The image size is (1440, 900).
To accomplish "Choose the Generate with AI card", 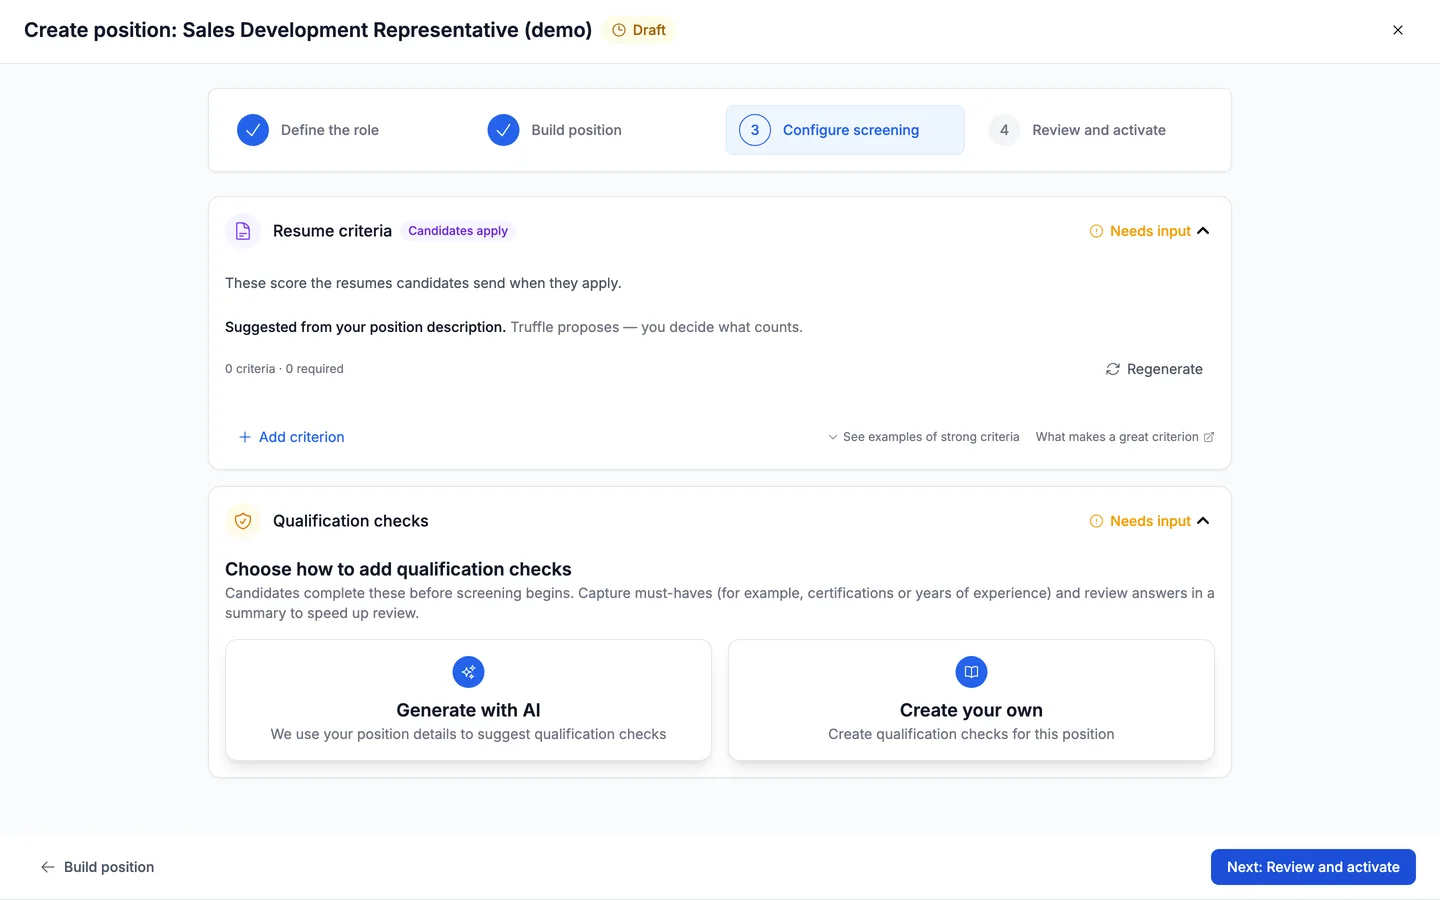I will pos(468,700).
